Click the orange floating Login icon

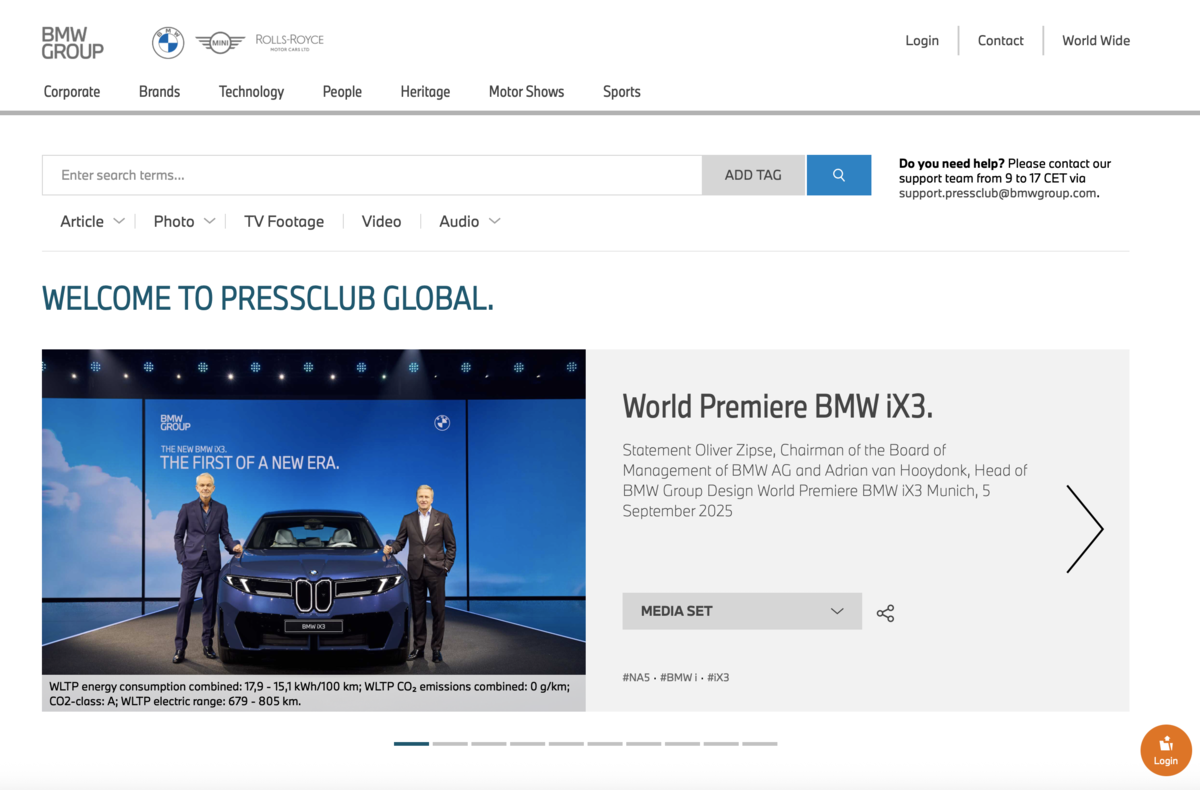pos(1165,750)
